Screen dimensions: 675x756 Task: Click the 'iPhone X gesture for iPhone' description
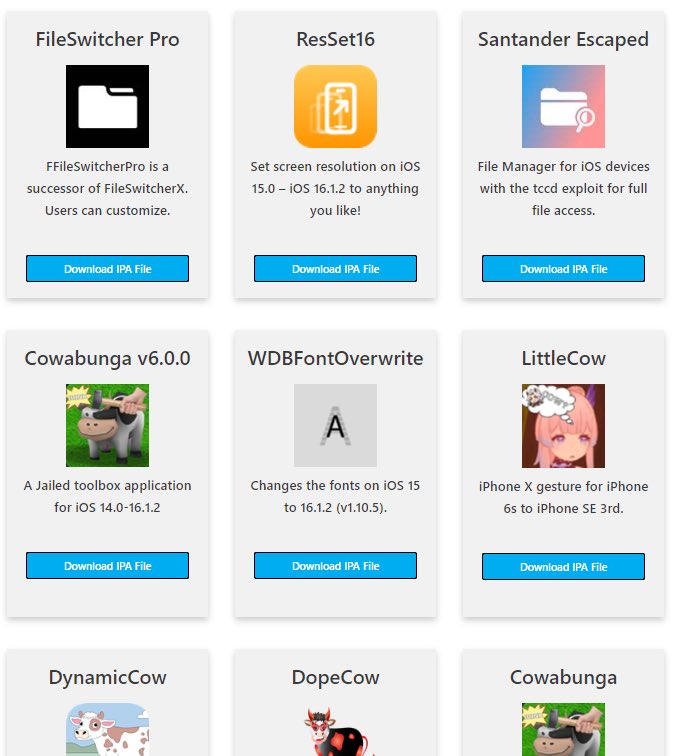563,497
